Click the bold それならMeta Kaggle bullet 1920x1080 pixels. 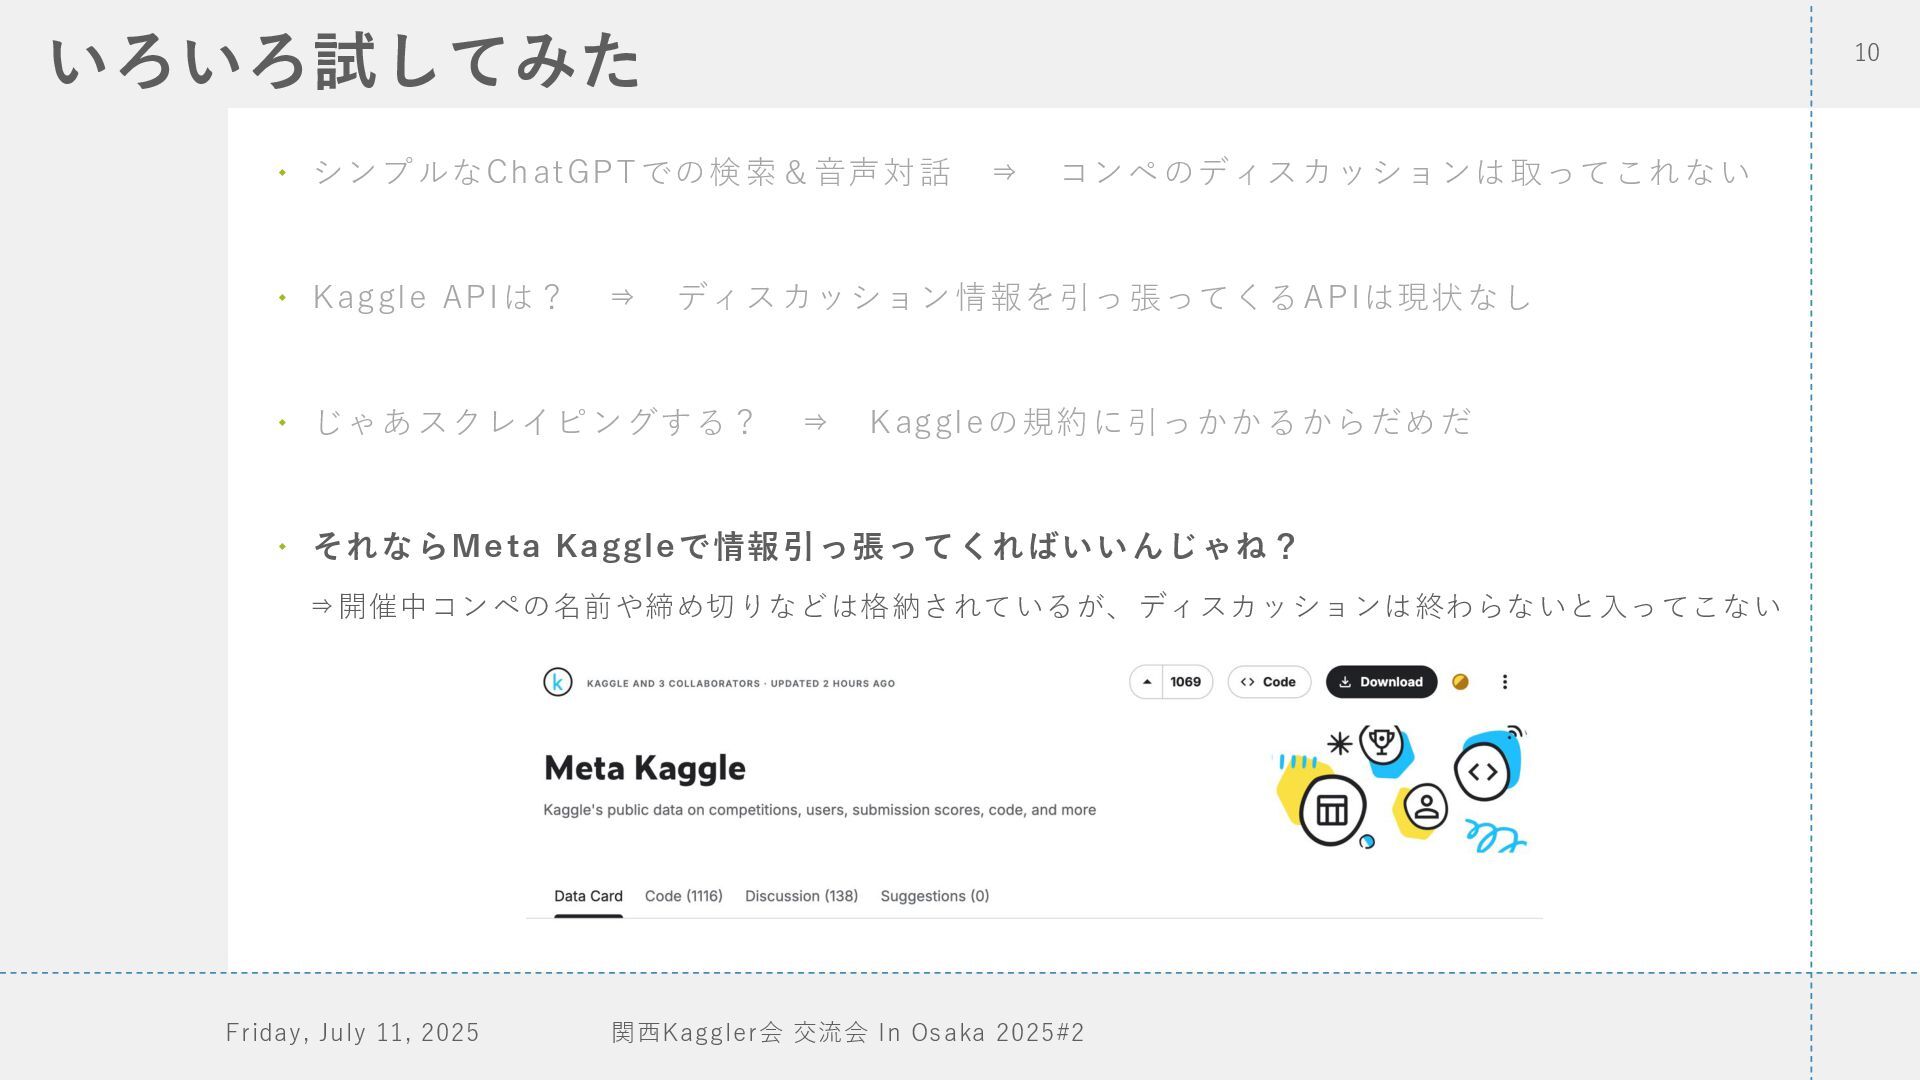(805, 546)
